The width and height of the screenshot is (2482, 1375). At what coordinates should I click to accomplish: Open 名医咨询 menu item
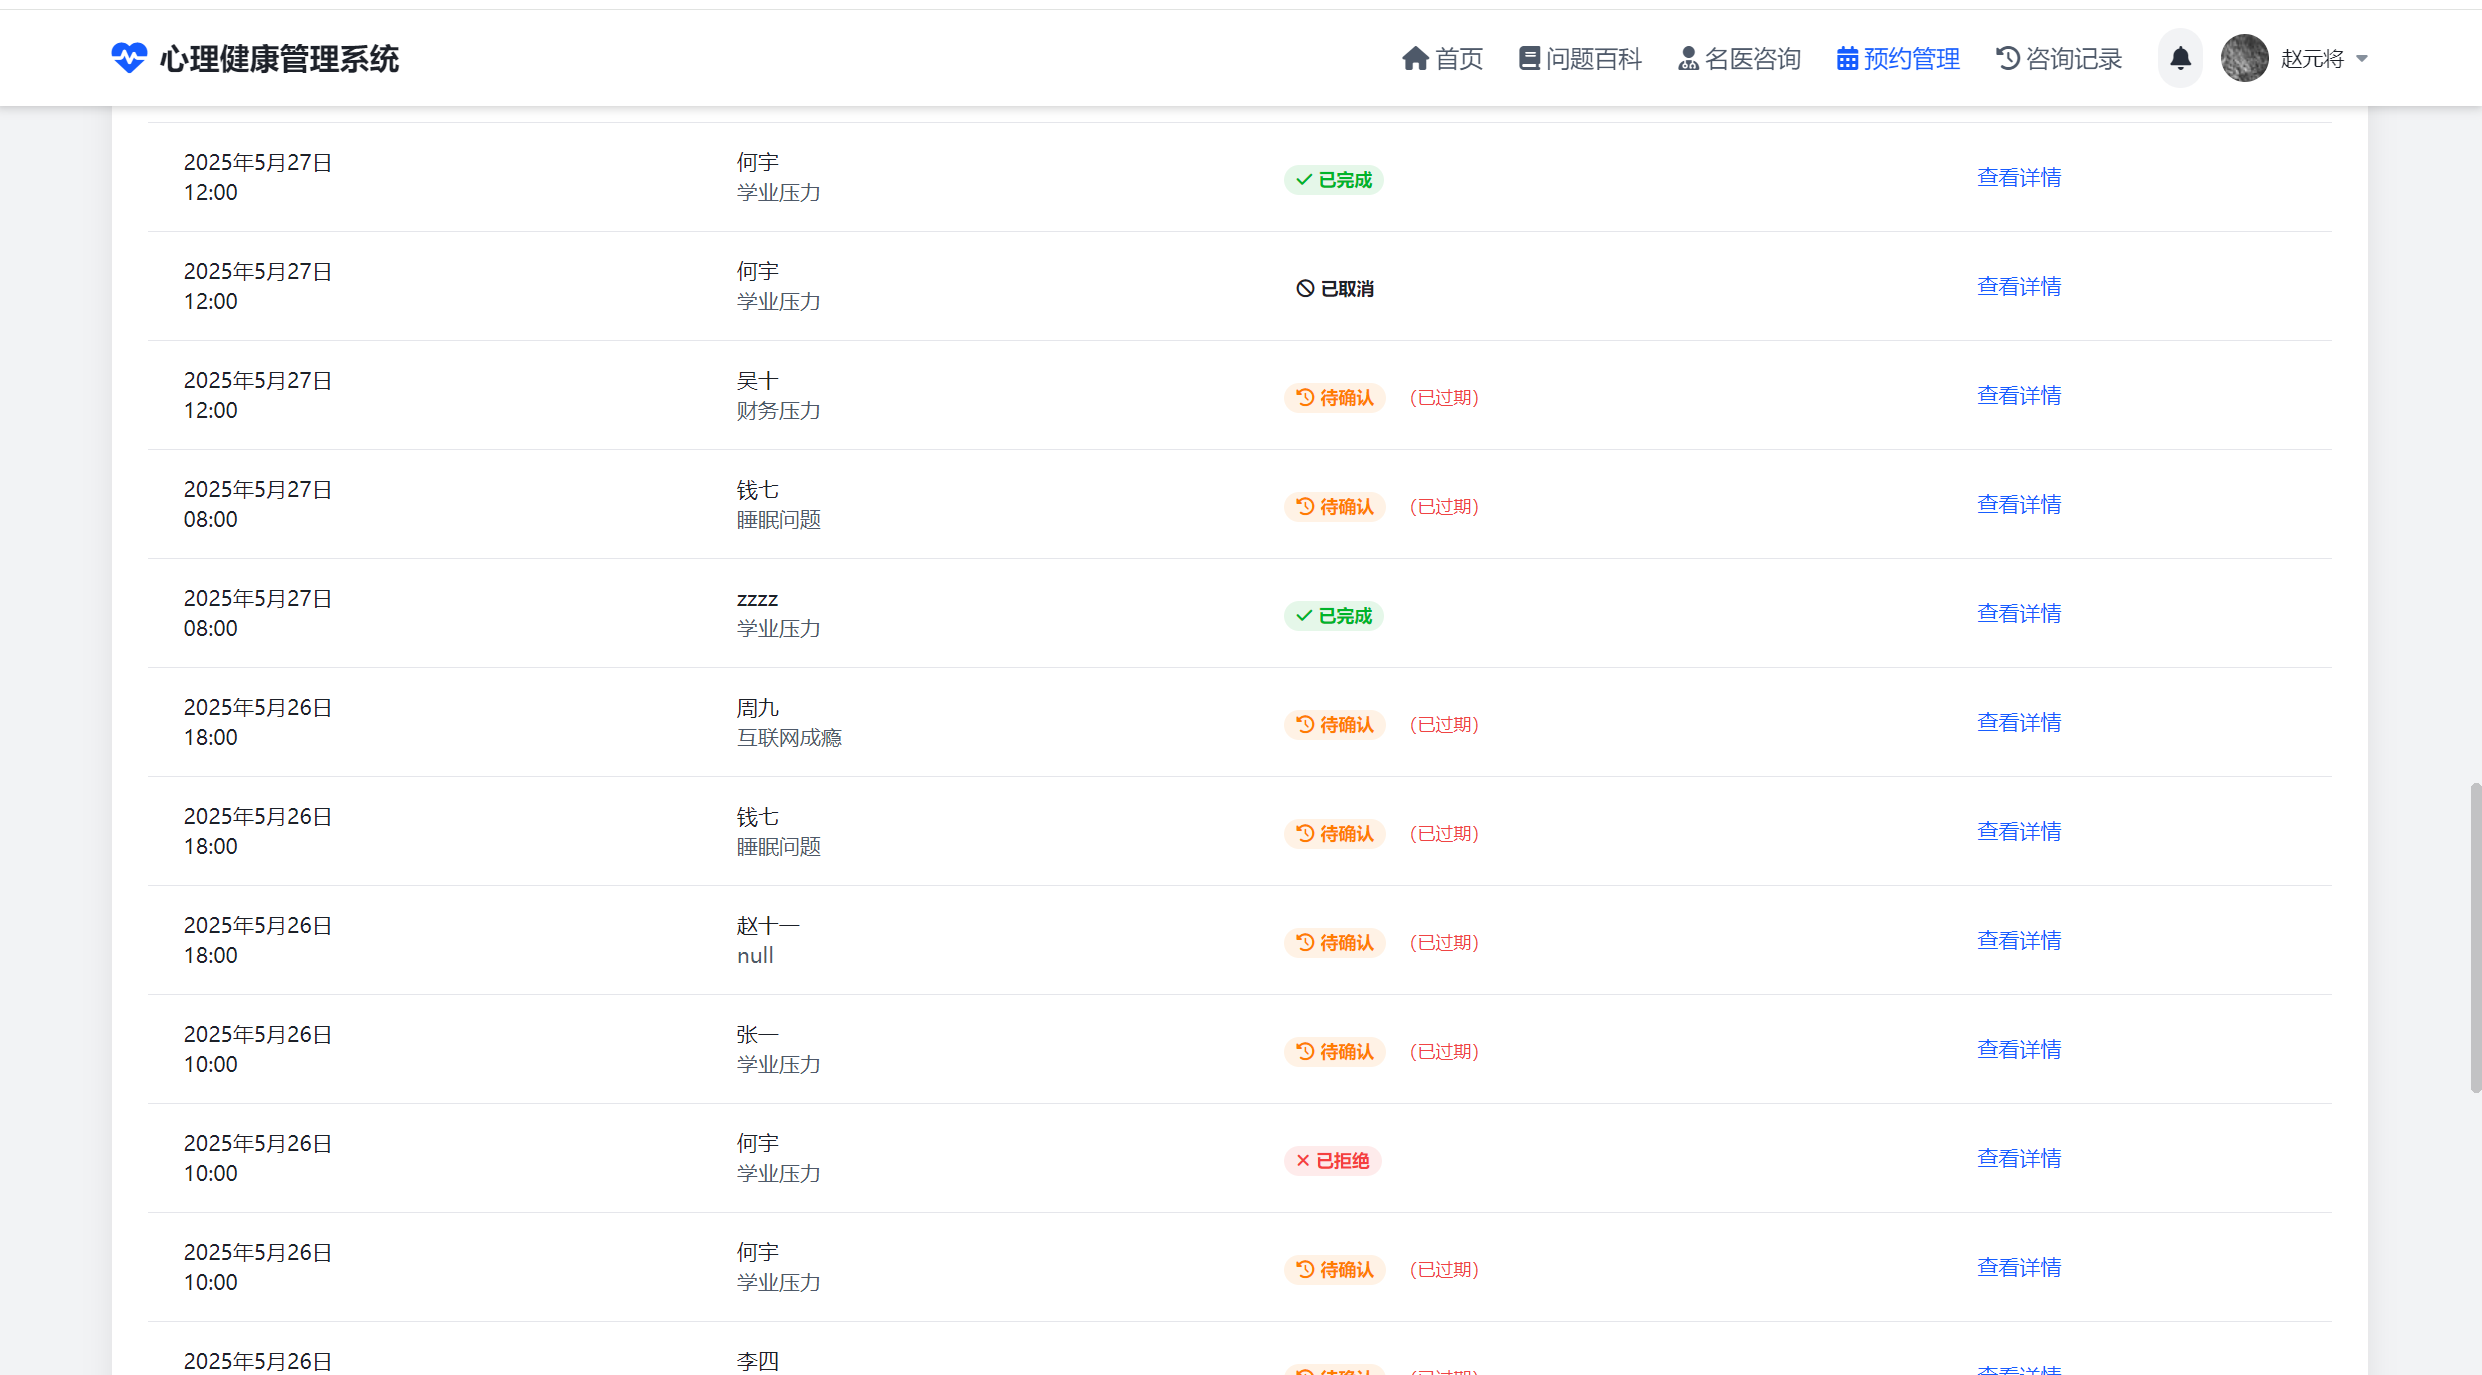(x=1739, y=59)
